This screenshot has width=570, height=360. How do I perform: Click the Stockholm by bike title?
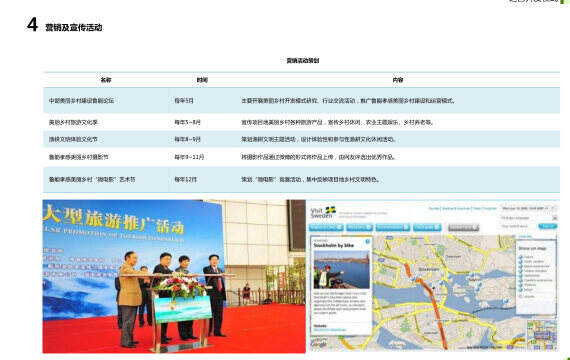333,245
